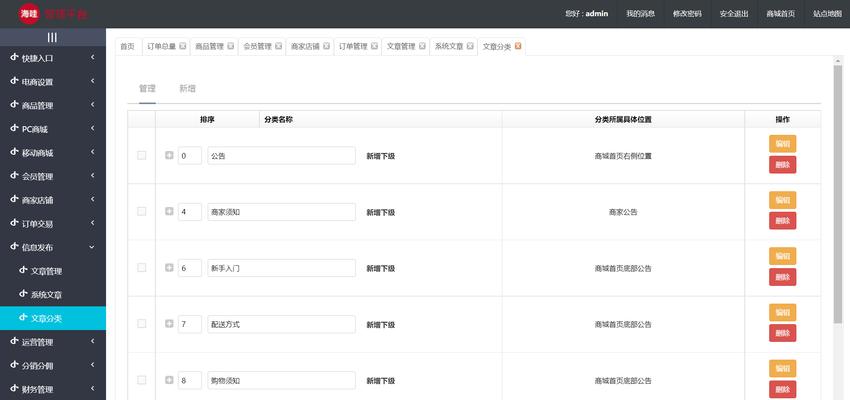Tick the checkbox for the 商家须知 row
This screenshot has width=850, height=400.
141,211
